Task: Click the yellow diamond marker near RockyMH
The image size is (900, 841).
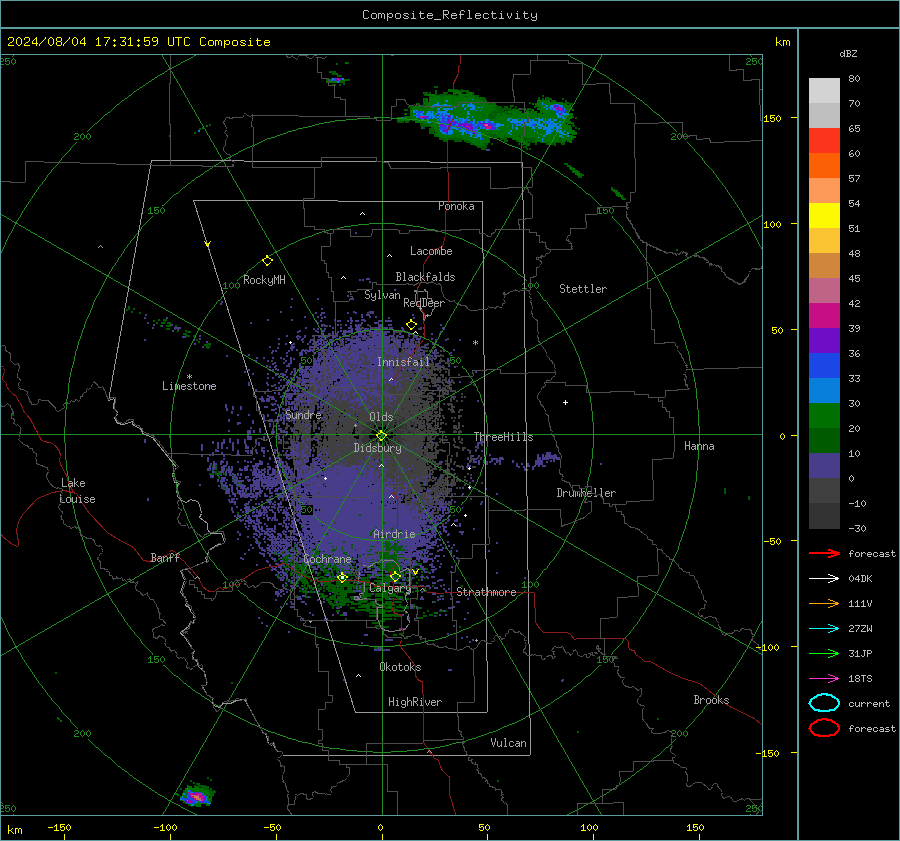Action: pyautogui.click(x=267, y=261)
